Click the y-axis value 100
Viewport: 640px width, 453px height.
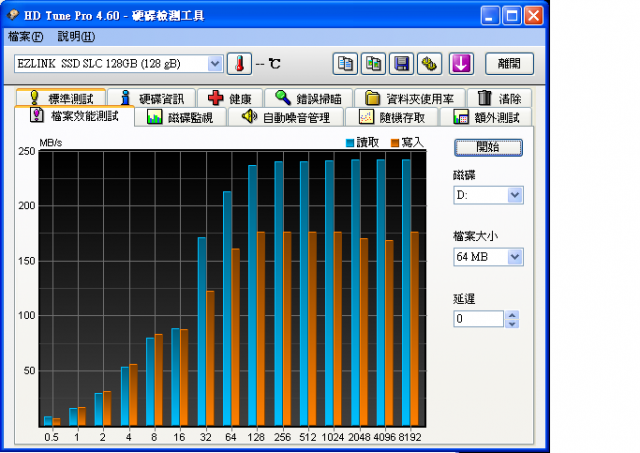click(27, 315)
